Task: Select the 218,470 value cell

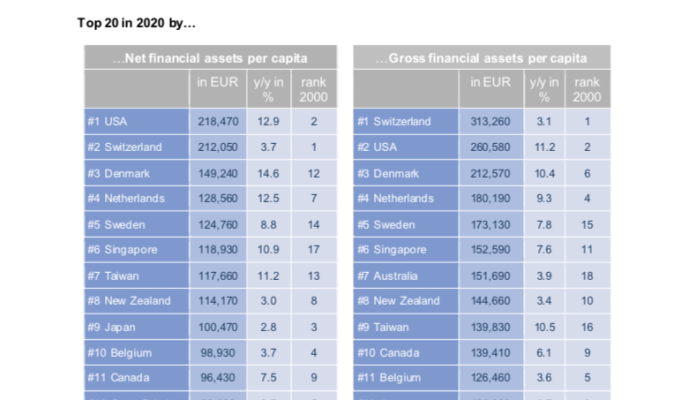Action: click(218, 121)
